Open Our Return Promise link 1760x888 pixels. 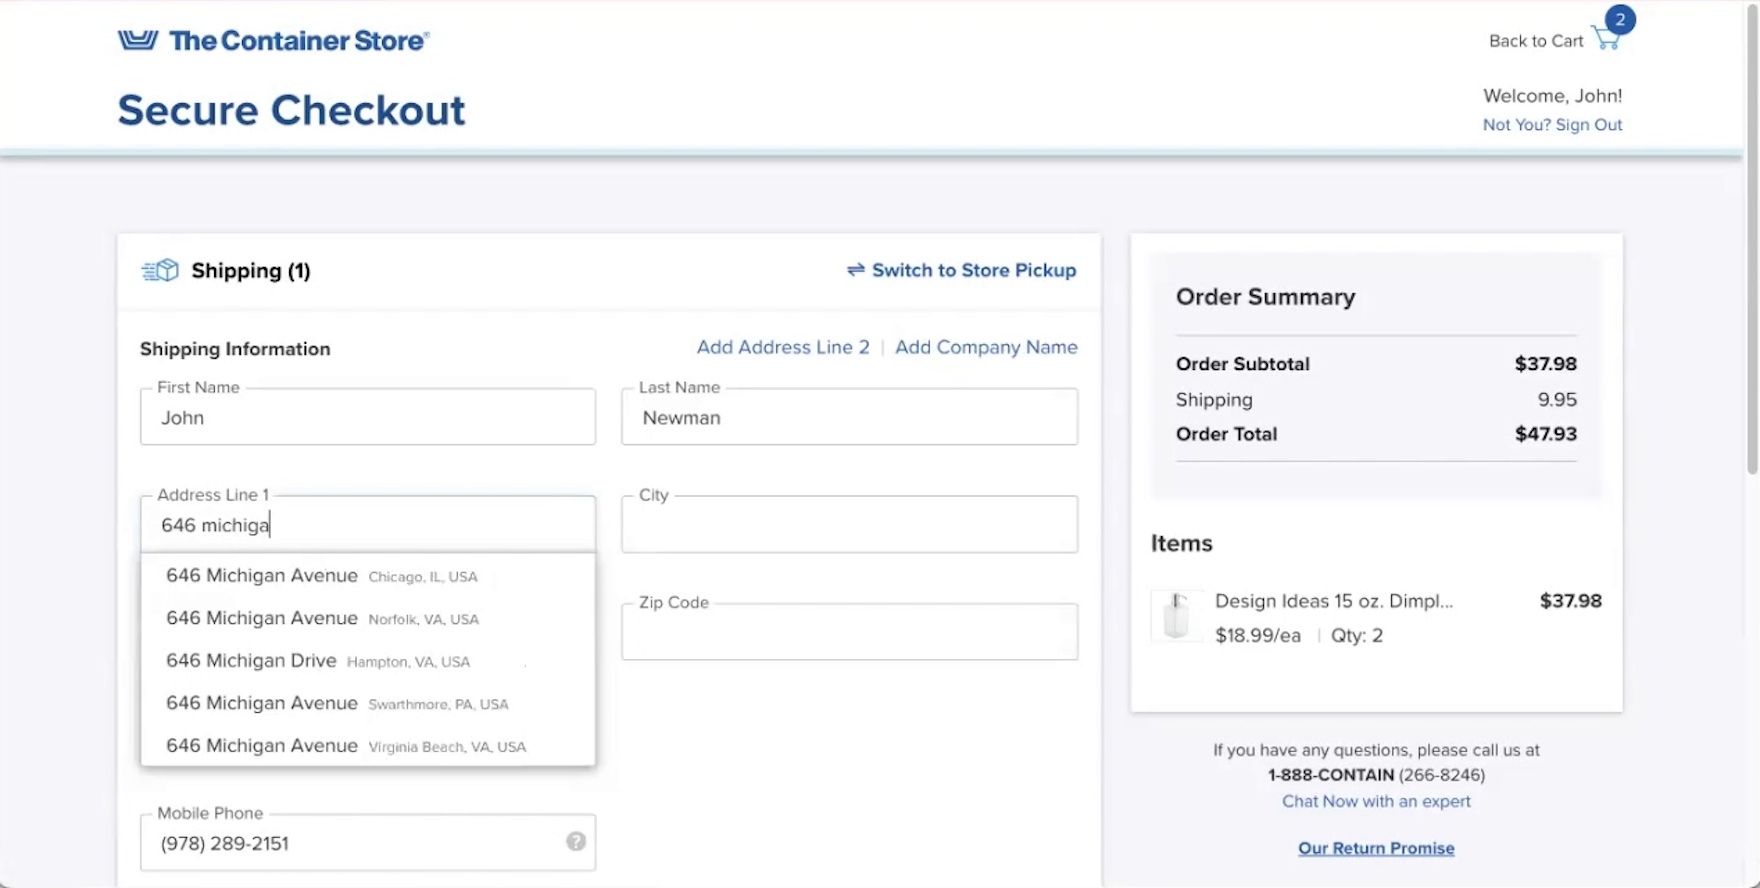point(1376,848)
